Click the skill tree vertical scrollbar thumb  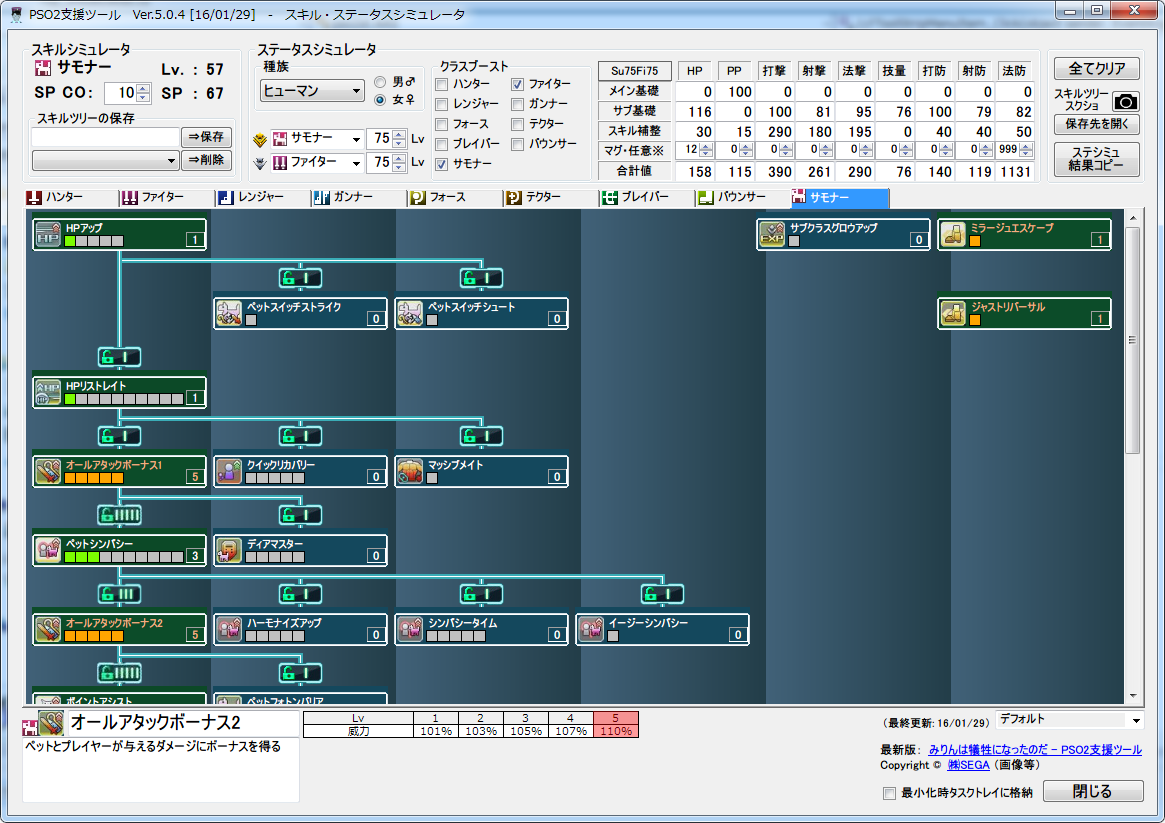click(1132, 340)
